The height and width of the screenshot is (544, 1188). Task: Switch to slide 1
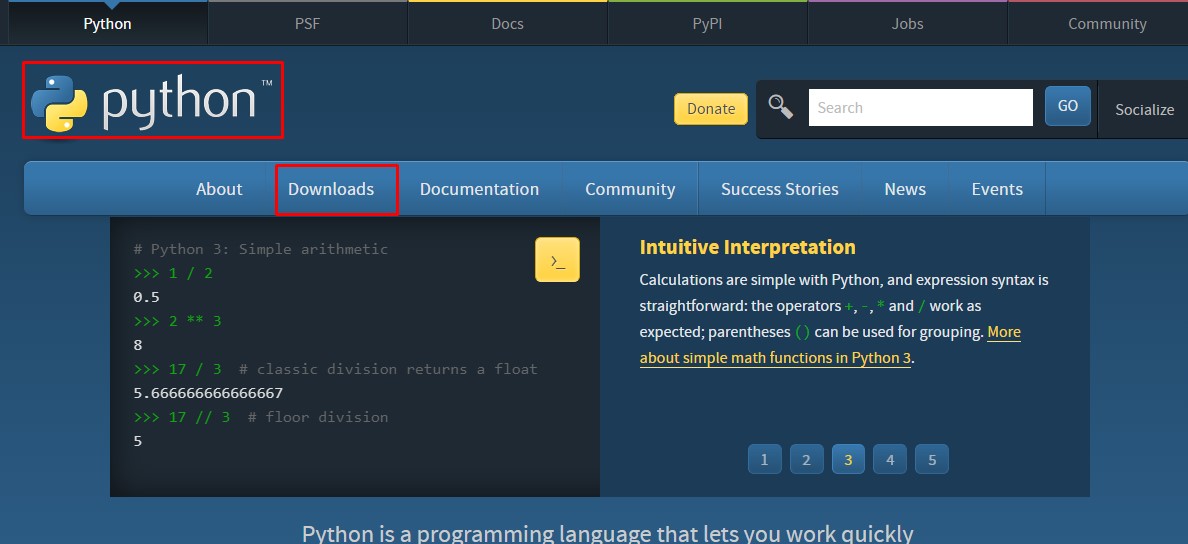point(764,459)
